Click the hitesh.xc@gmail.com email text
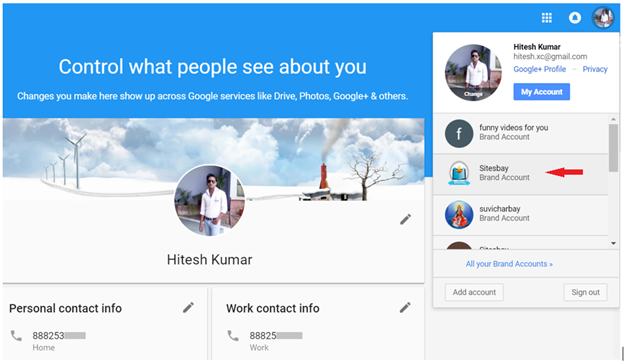This screenshot has width=624, height=364. (x=550, y=56)
